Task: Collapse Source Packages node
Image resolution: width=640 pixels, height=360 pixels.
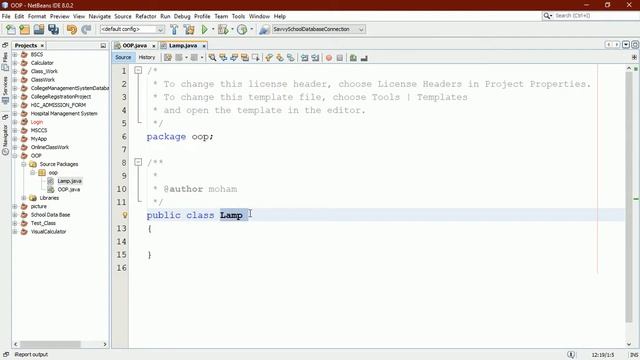Action: tap(24, 164)
